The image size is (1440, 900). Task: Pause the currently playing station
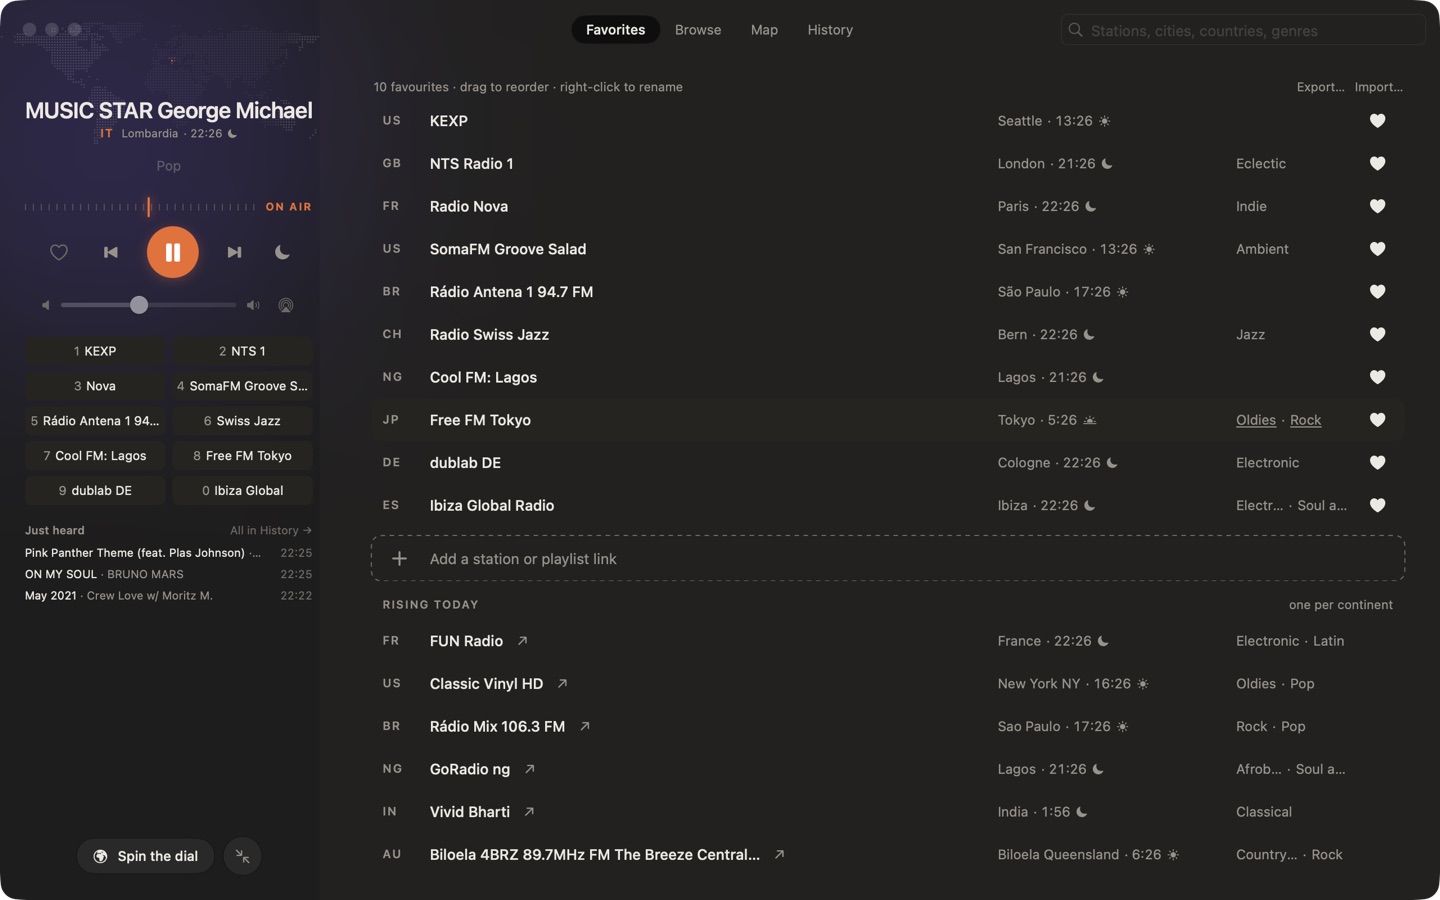pyautogui.click(x=172, y=252)
